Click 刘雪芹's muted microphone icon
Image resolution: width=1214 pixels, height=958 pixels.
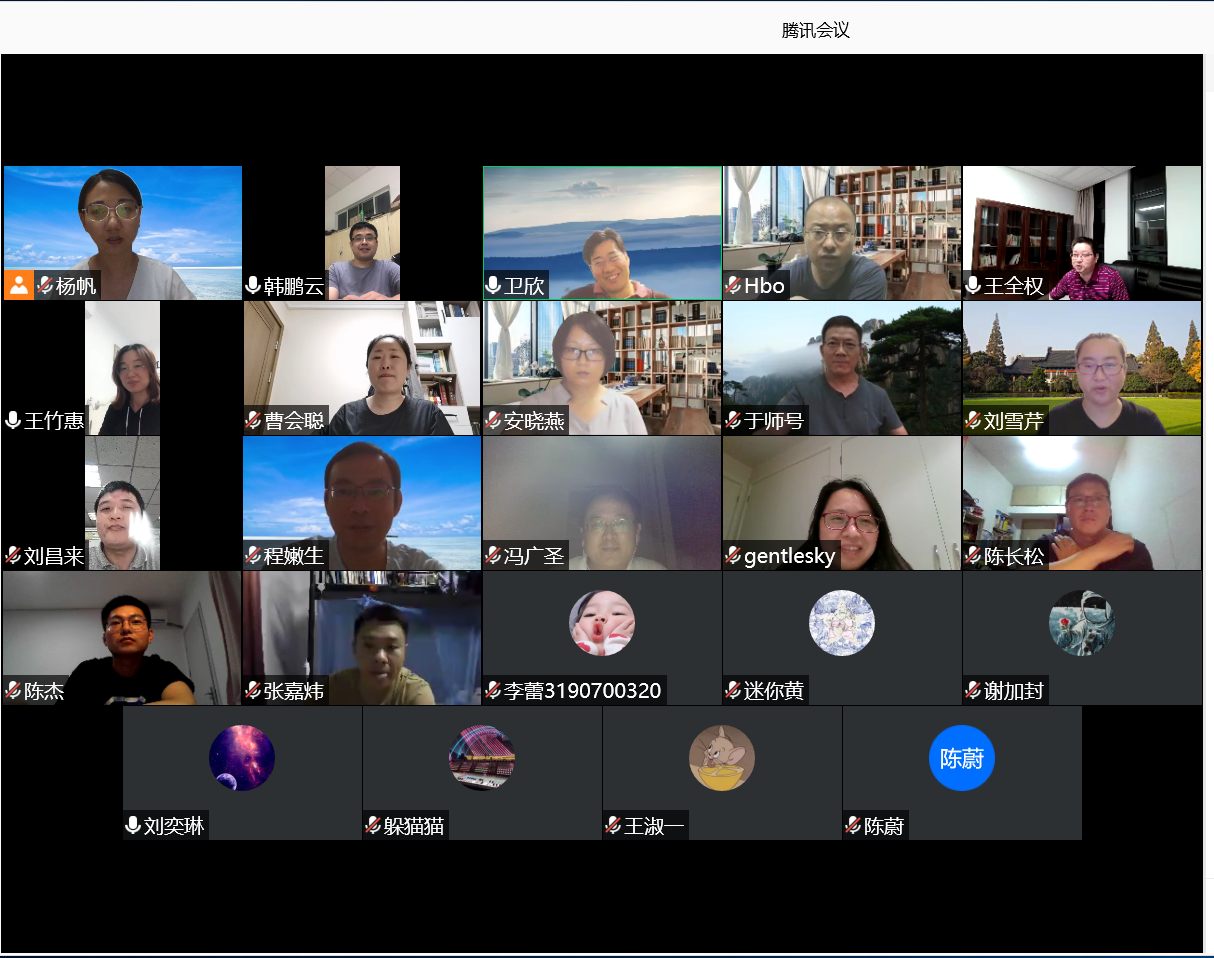coord(973,421)
